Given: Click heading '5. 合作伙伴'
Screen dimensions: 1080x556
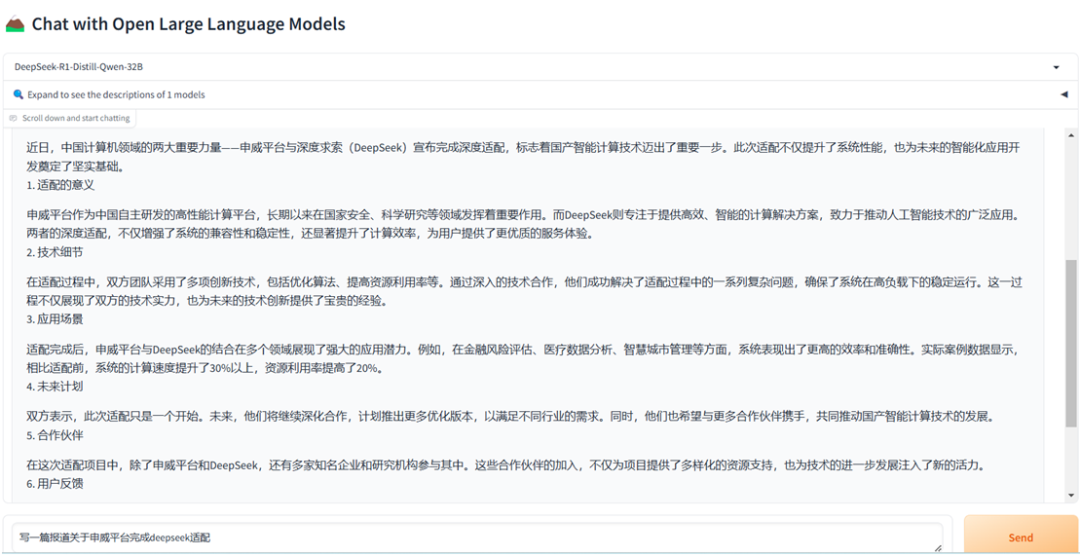Looking at the screenshot, I should [55, 435].
